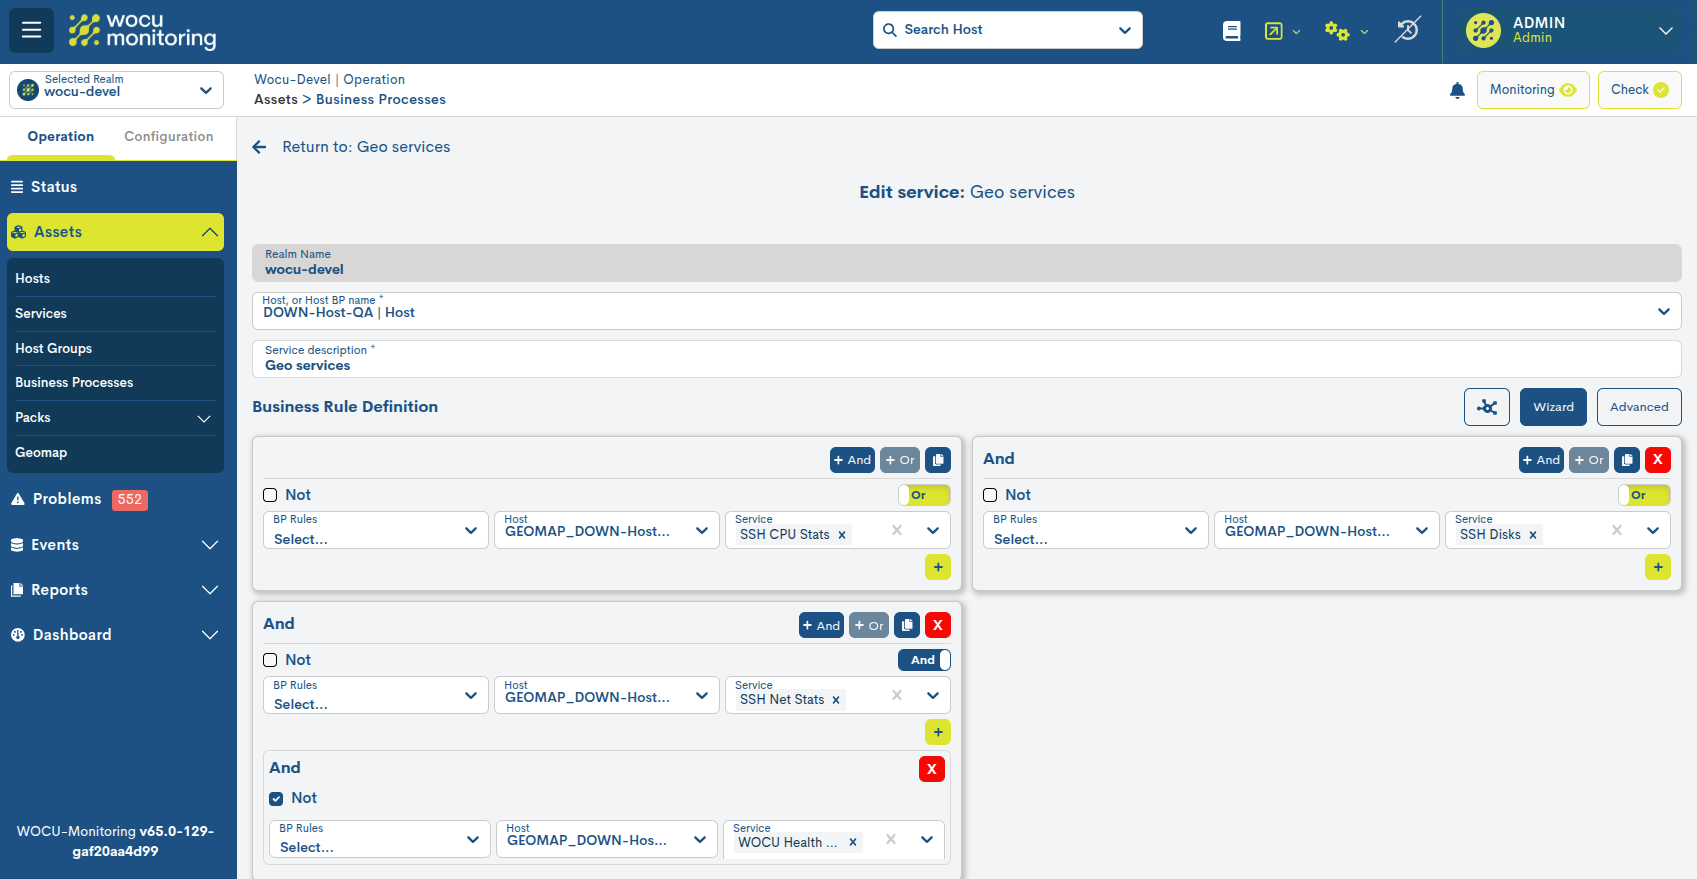Add a row with the yellow plus under SSH CPU Stats
The width and height of the screenshot is (1697, 879).
click(937, 567)
